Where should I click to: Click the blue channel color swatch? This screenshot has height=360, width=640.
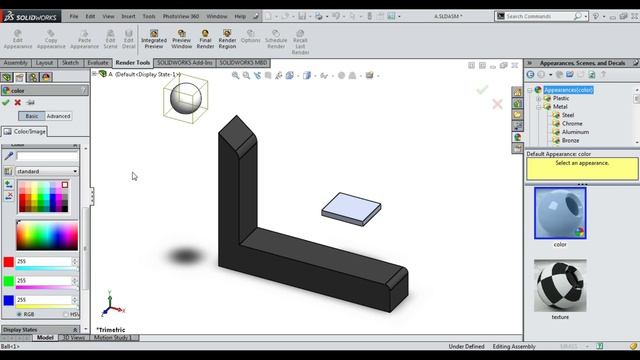point(9,300)
